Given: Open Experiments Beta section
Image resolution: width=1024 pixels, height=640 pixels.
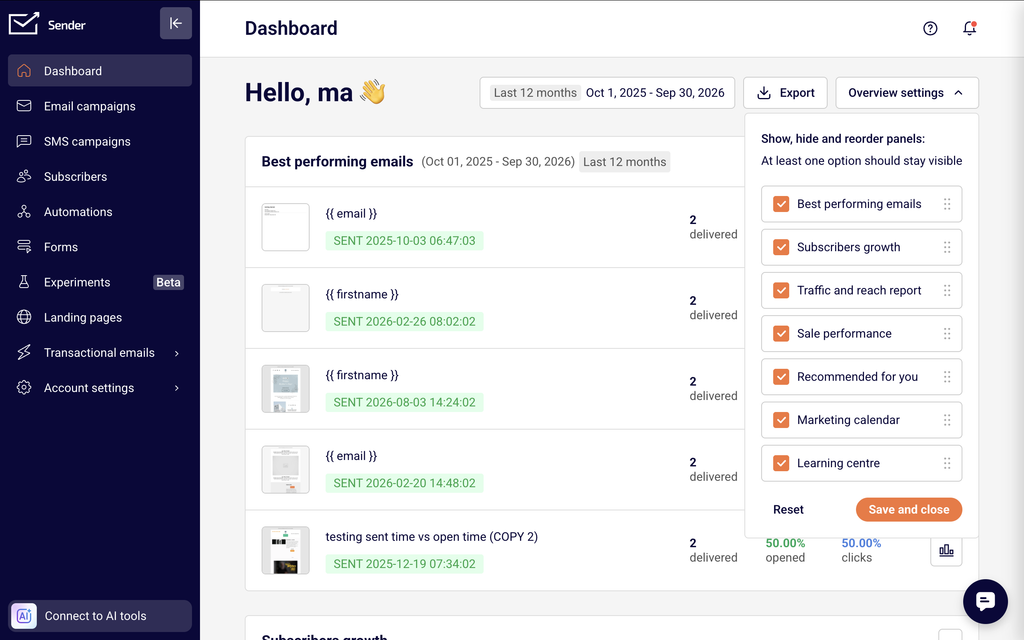Looking at the screenshot, I should pos(100,282).
